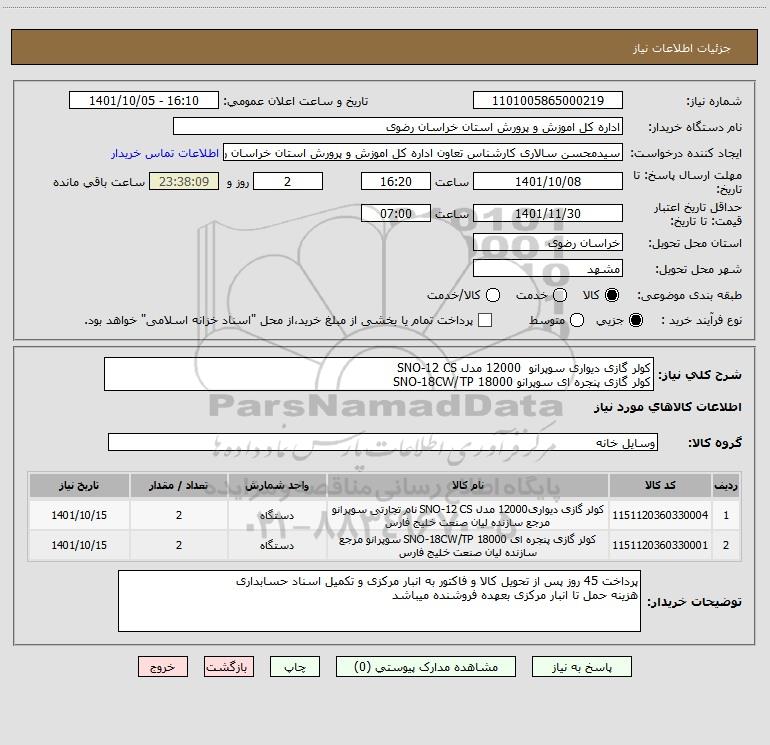Open مشاهده مدارک پیوستی (0) button
Image resolution: width=770 pixels, height=745 pixels.
tap(426, 667)
